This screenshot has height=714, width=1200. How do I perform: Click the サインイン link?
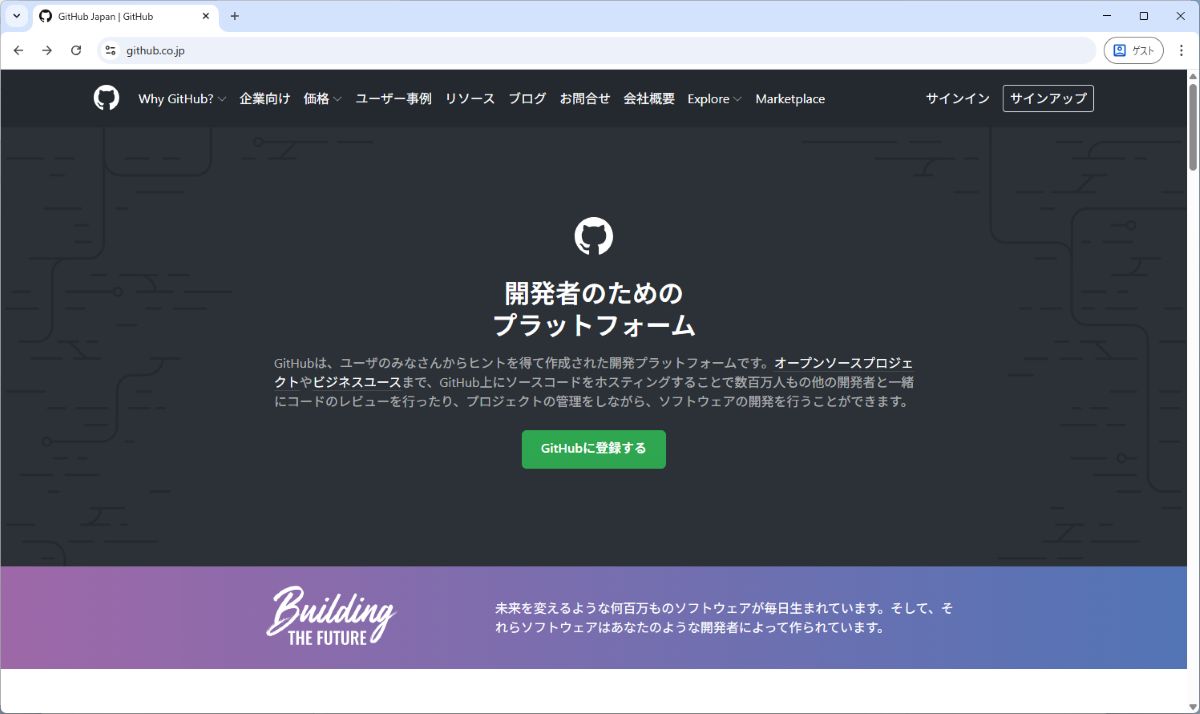[957, 98]
